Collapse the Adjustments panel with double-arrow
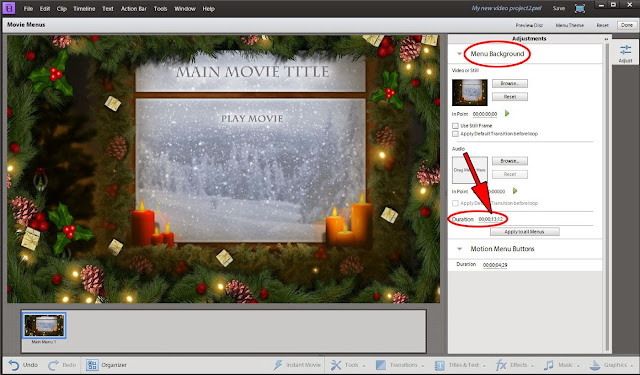 coord(606,39)
